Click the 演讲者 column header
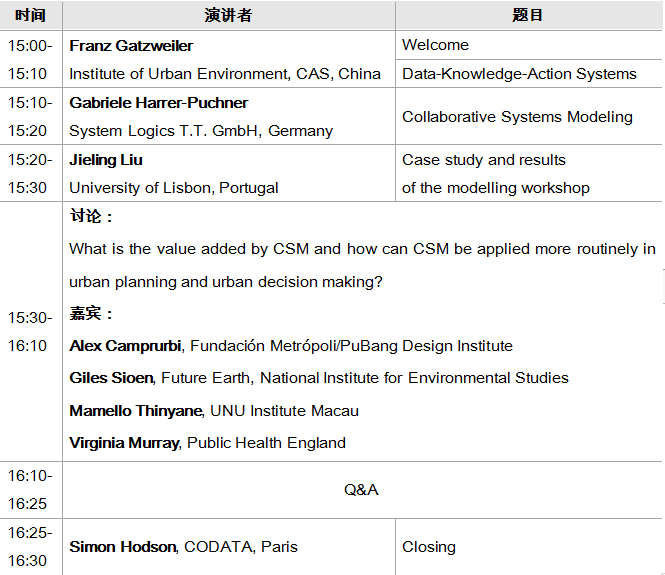 [x=228, y=15]
